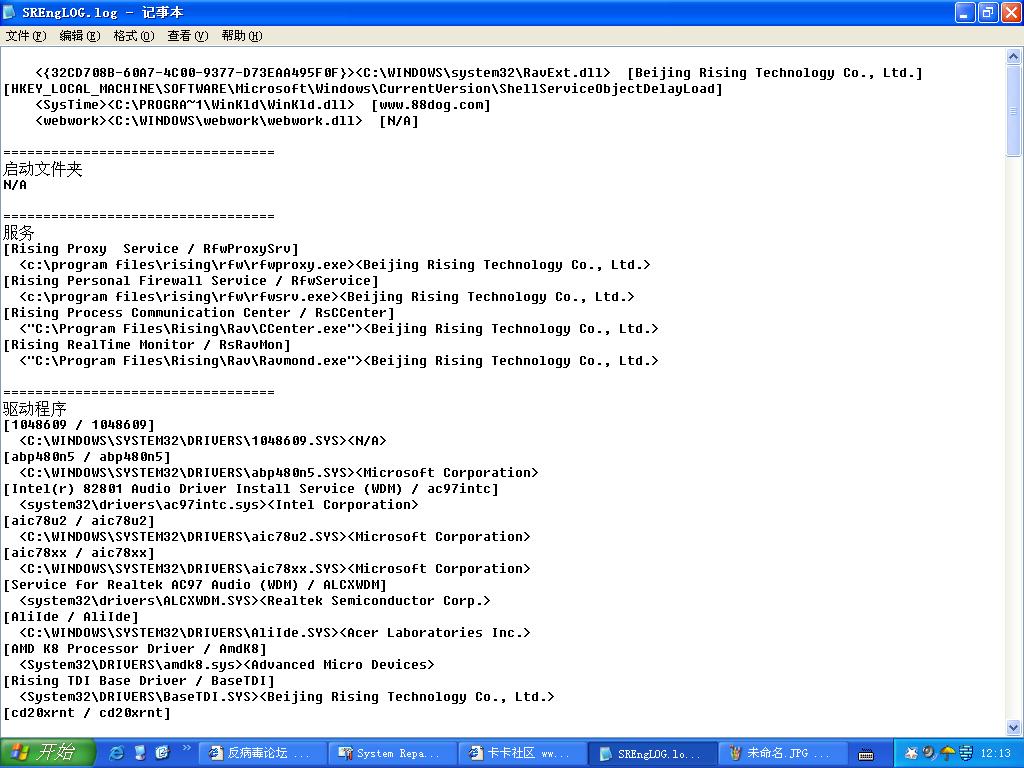The image size is (1024, 768).
Task: Click the AMD K8 Processor Driver line
Action: click(135, 648)
